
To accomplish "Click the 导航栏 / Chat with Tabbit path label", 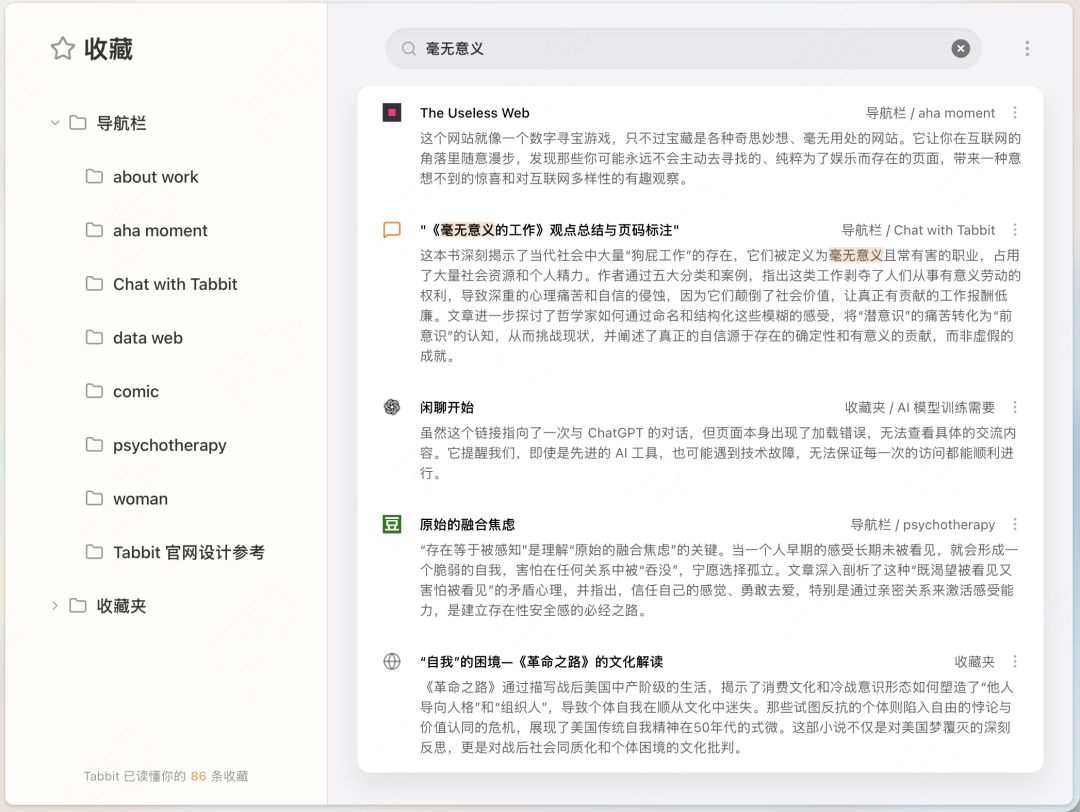I will (918, 230).
